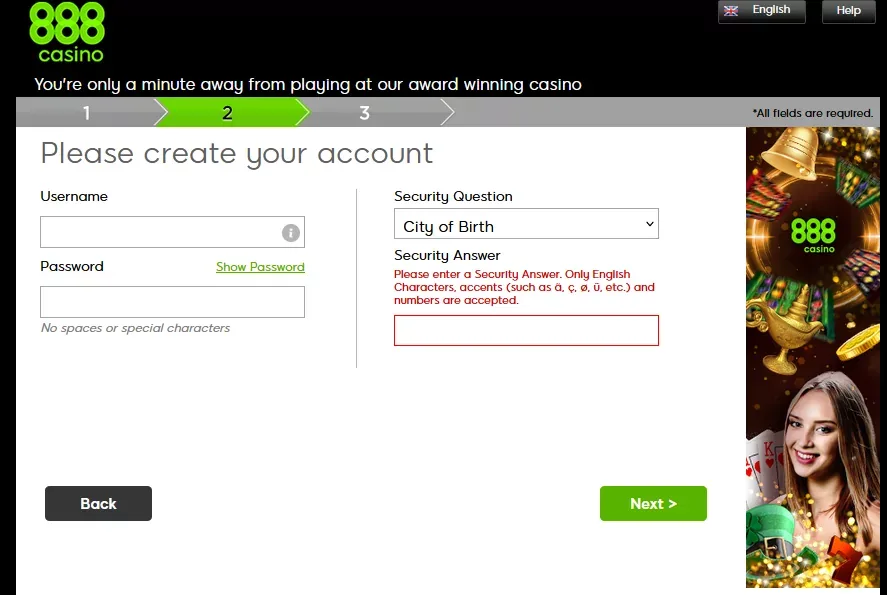Focus the Security Answer input field
This screenshot has width=887, height=595.
point(526,330)
